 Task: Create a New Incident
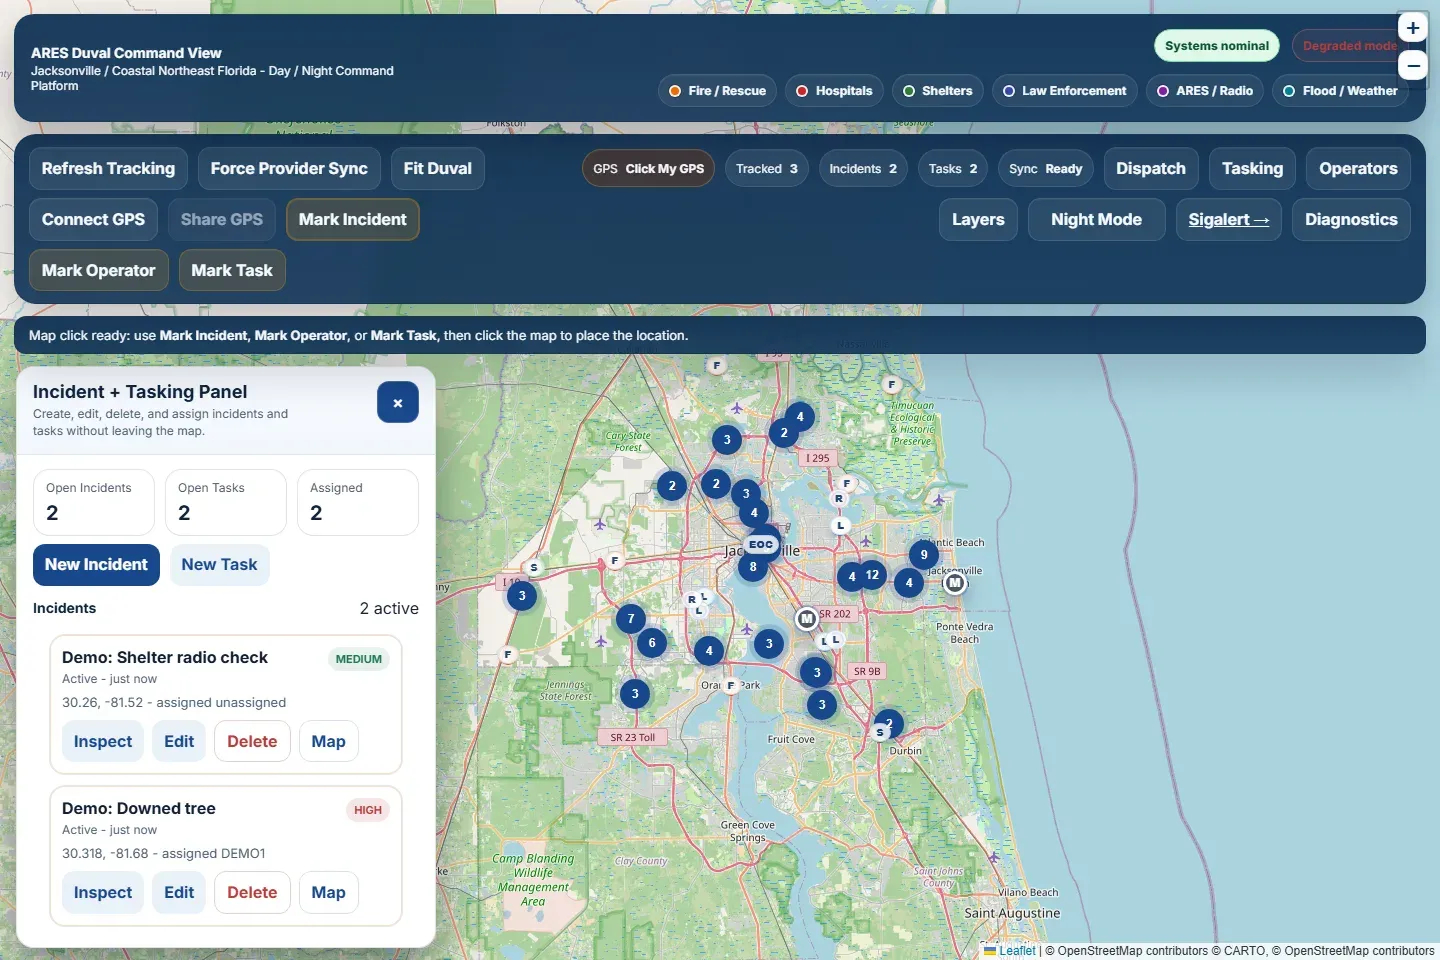point(96,565)
